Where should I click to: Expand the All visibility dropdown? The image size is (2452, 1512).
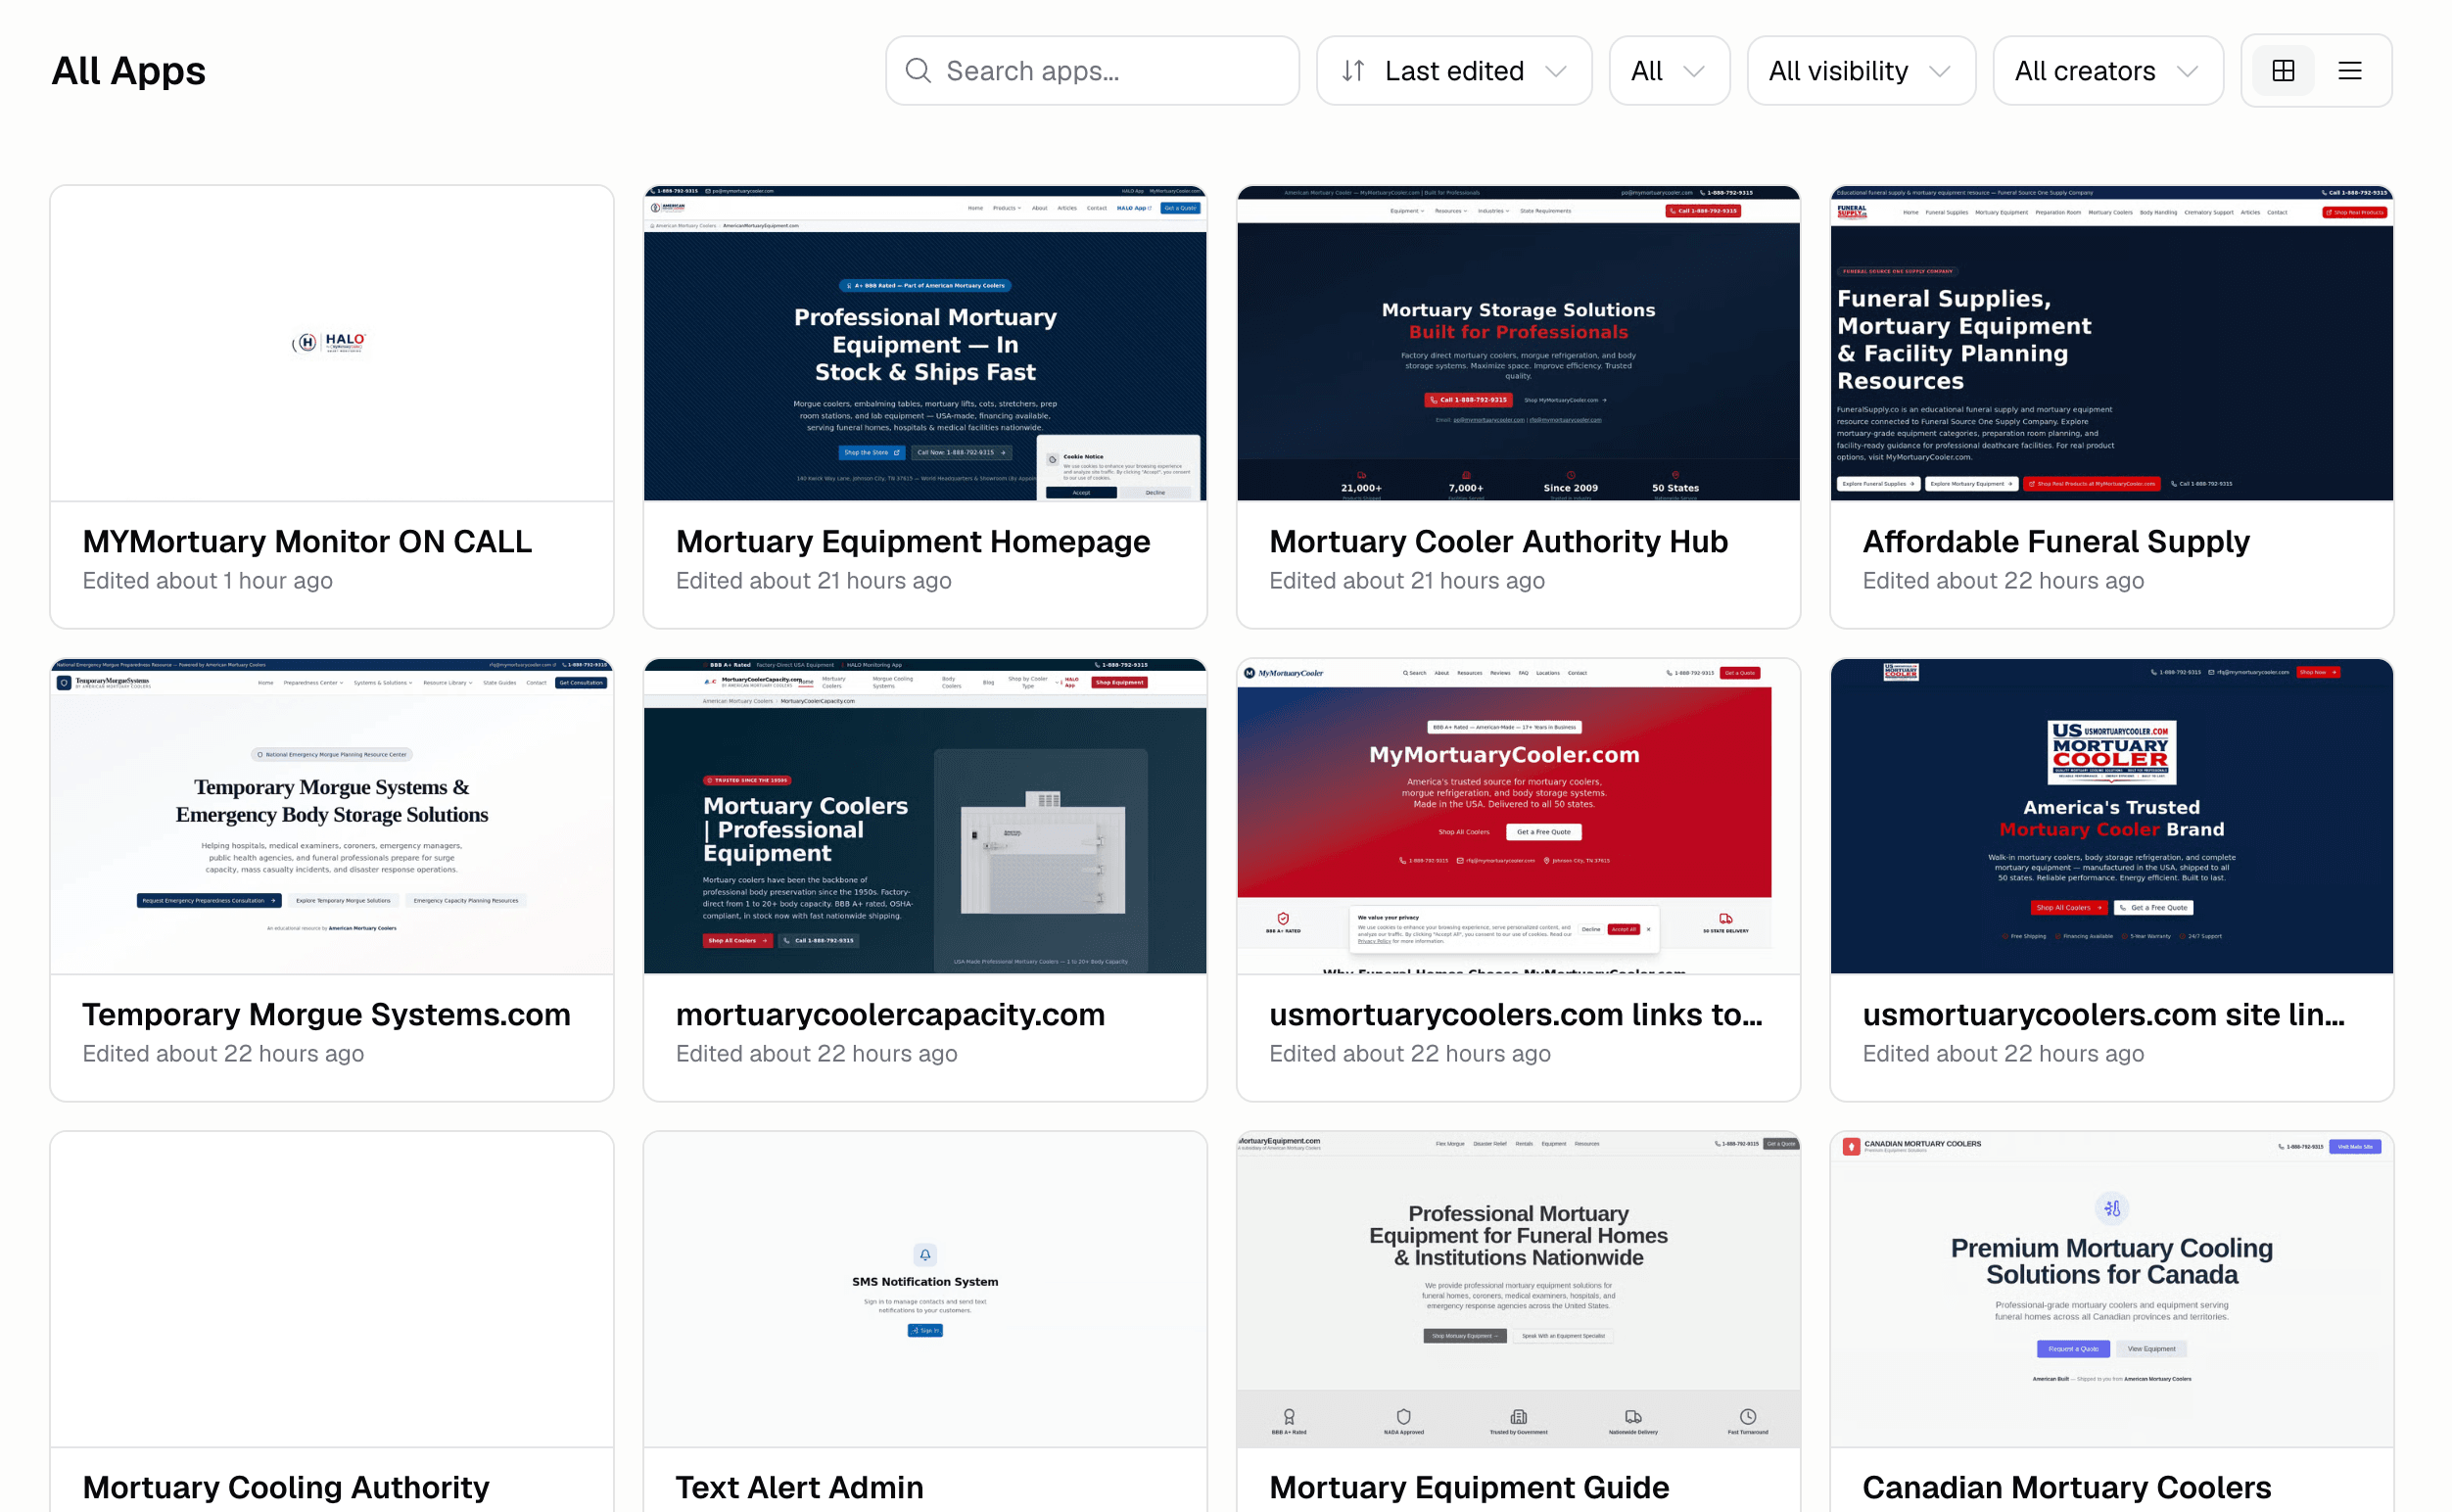(x=1861, y=71)
